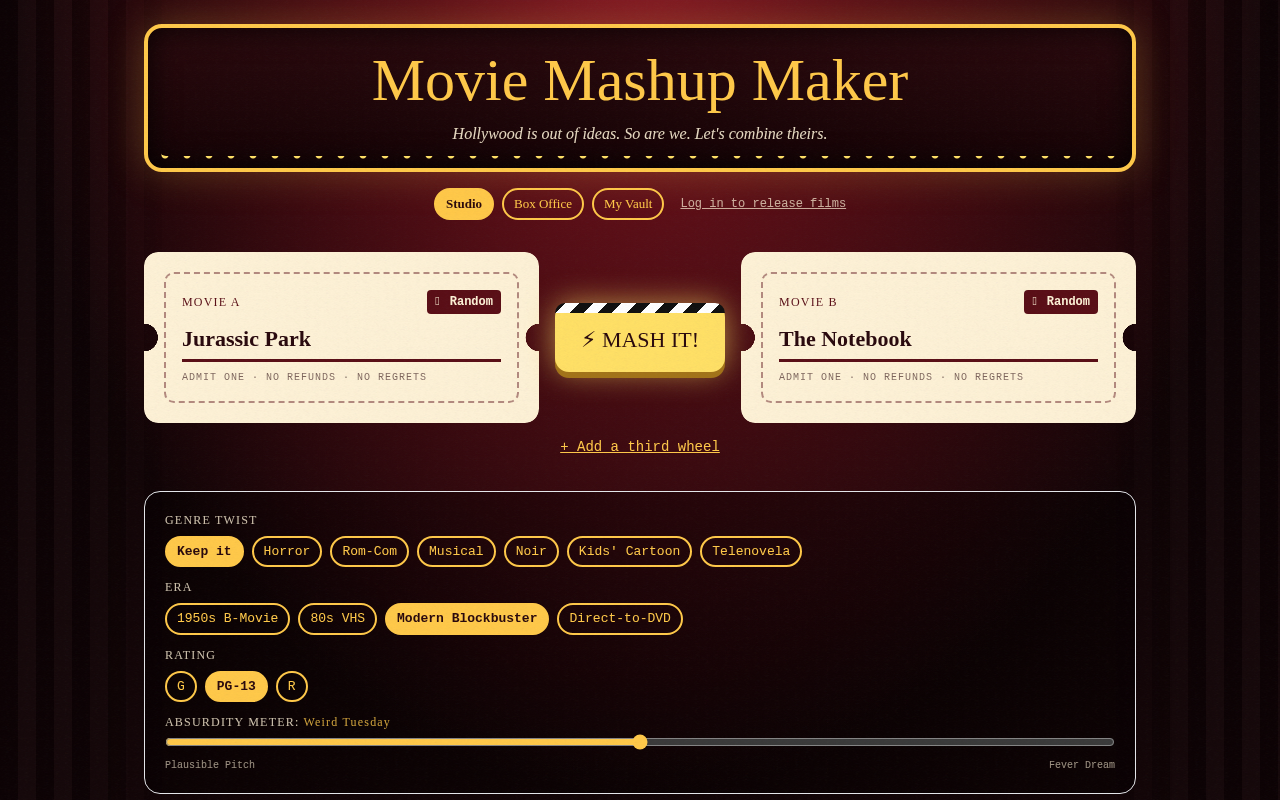
Task: Select the Modern Blockbuster era
Action: pos(467,619)
